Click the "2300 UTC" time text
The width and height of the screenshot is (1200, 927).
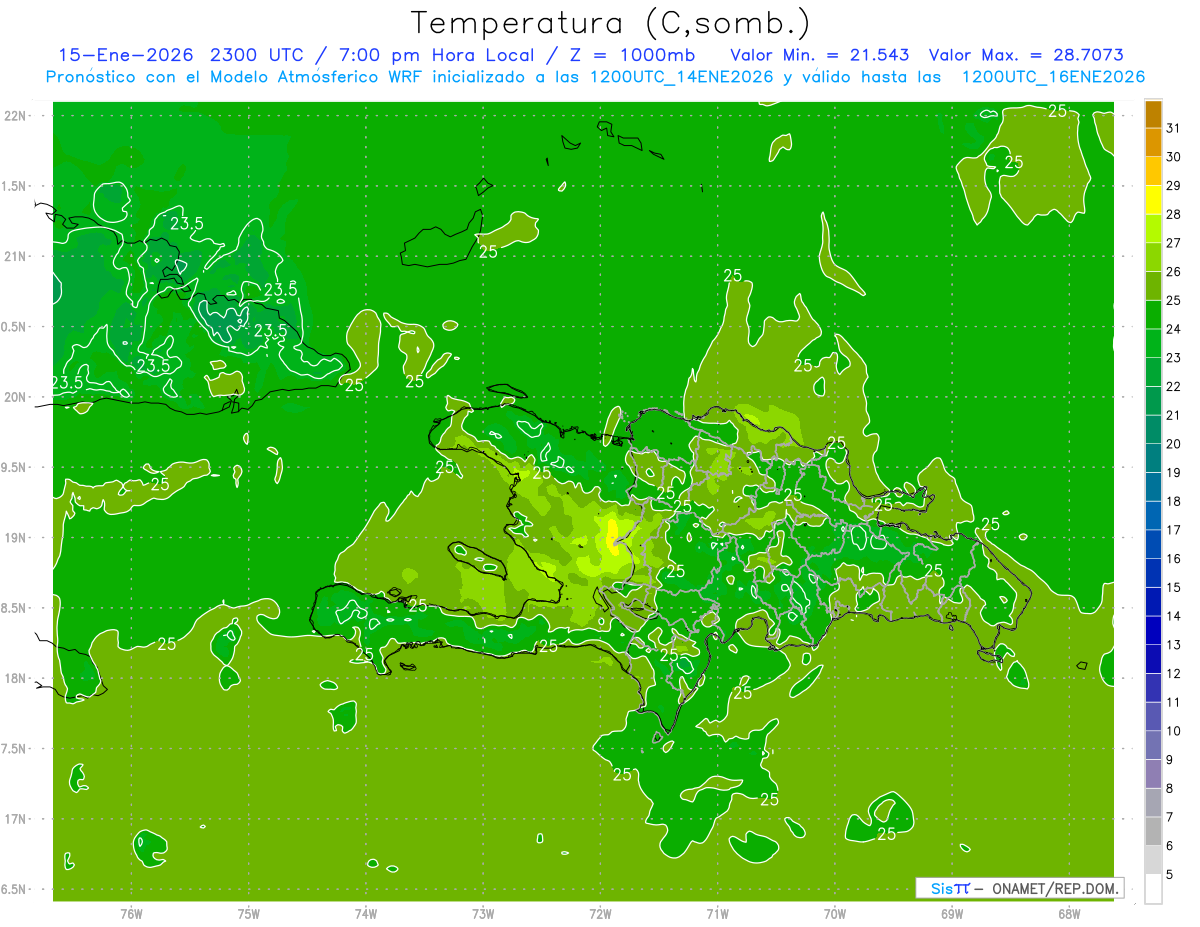coord(255,55)
